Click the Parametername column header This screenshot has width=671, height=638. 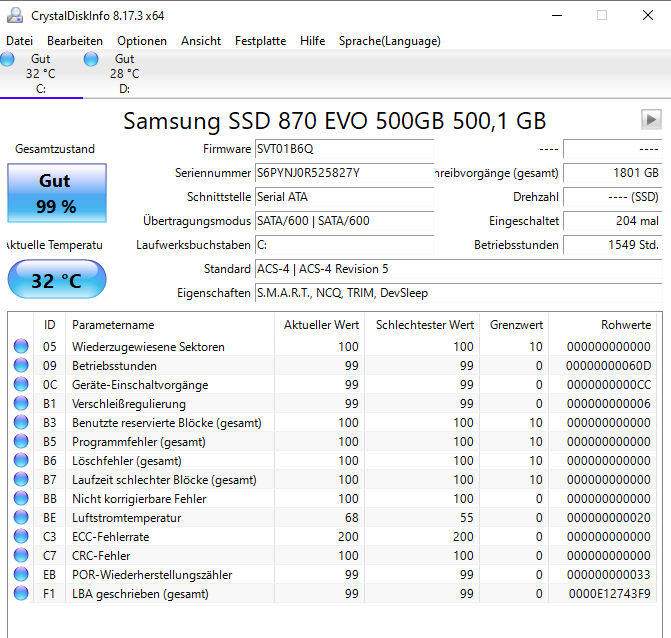tap(169, 325)
